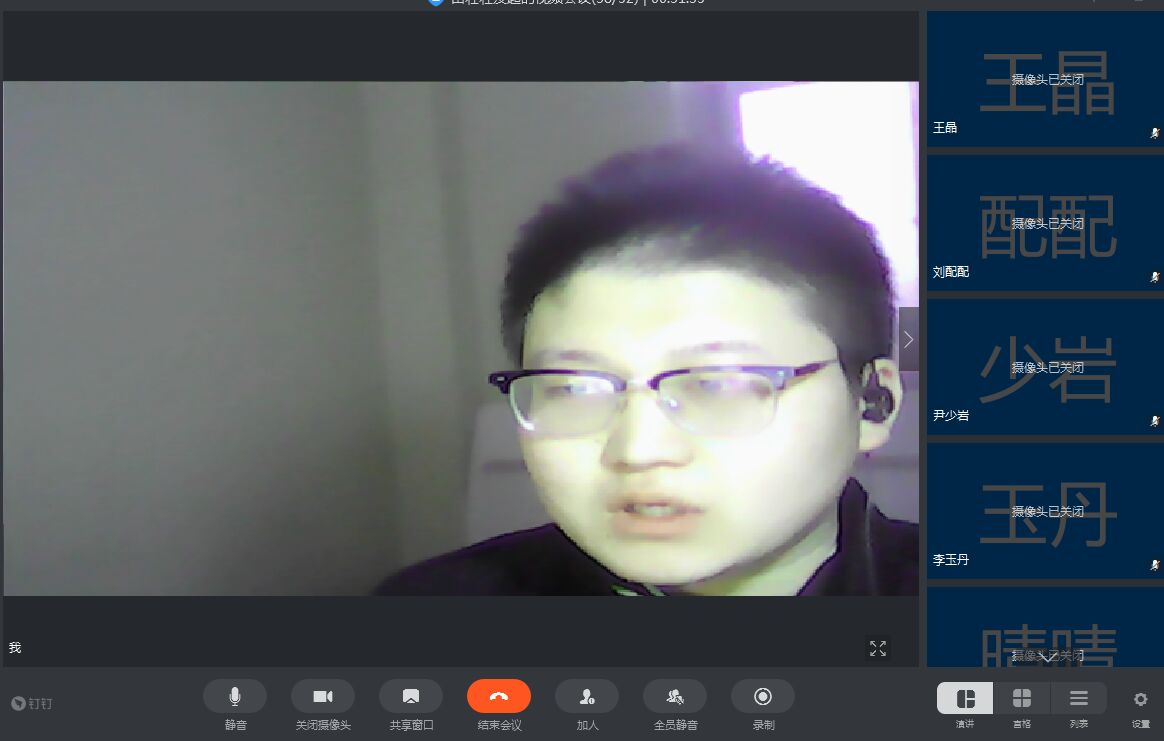
Task: Click 李玉丹's muted microphone icon
Action: [x=1154, y=565]
